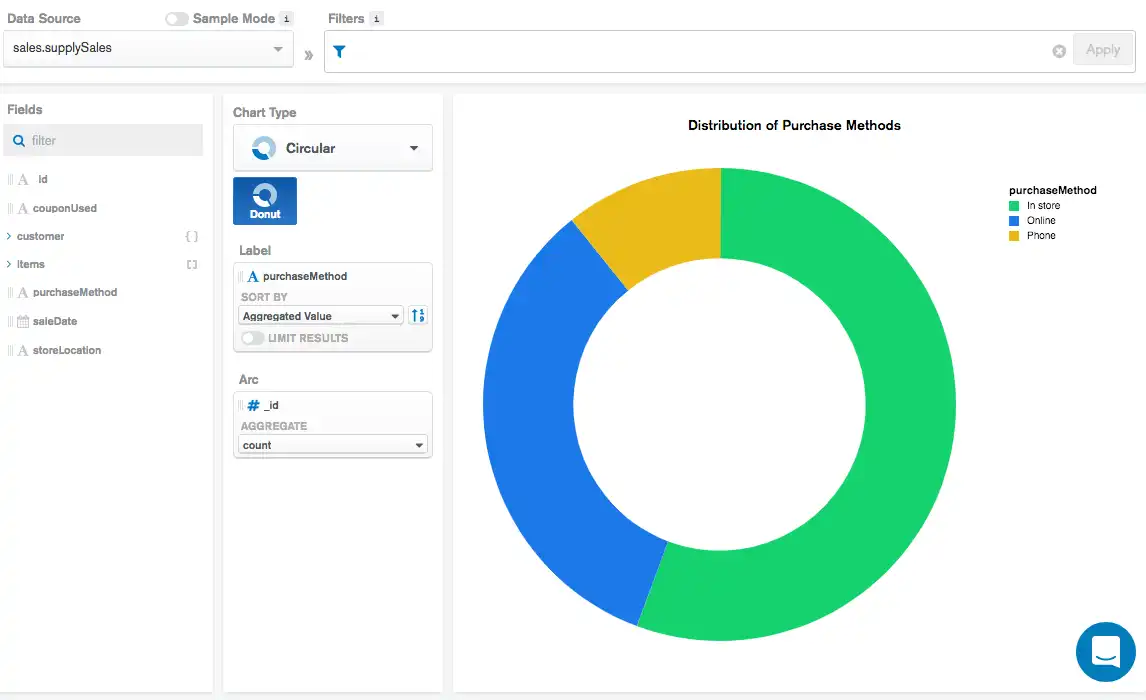The image size is (1146, 700).
Task: Collapse the panel using the double-chevron icon
Action: click(x=308, y=56)
